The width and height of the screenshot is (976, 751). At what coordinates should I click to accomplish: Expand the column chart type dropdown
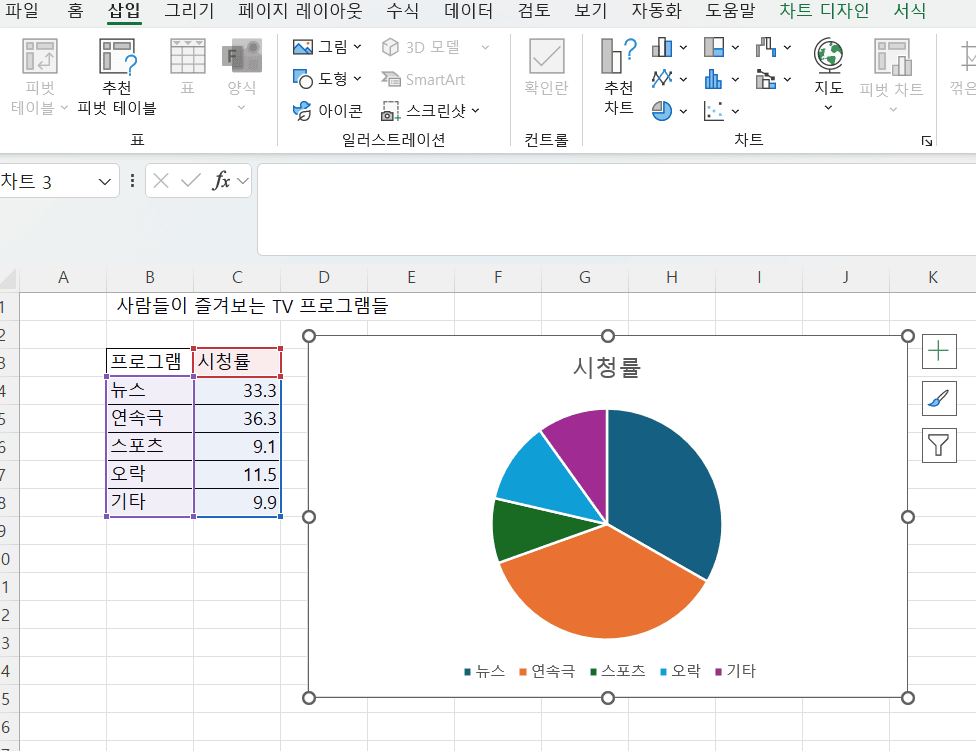(x=670, y=47)
